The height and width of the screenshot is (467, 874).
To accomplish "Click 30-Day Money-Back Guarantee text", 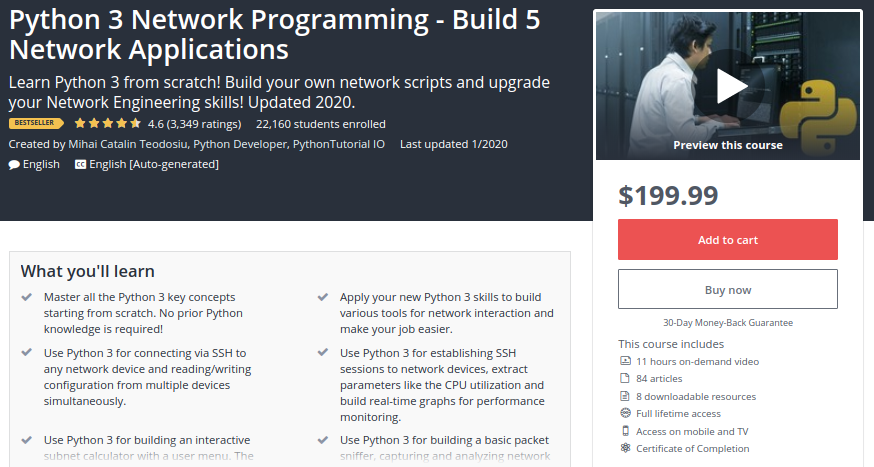I will (727, 323).
